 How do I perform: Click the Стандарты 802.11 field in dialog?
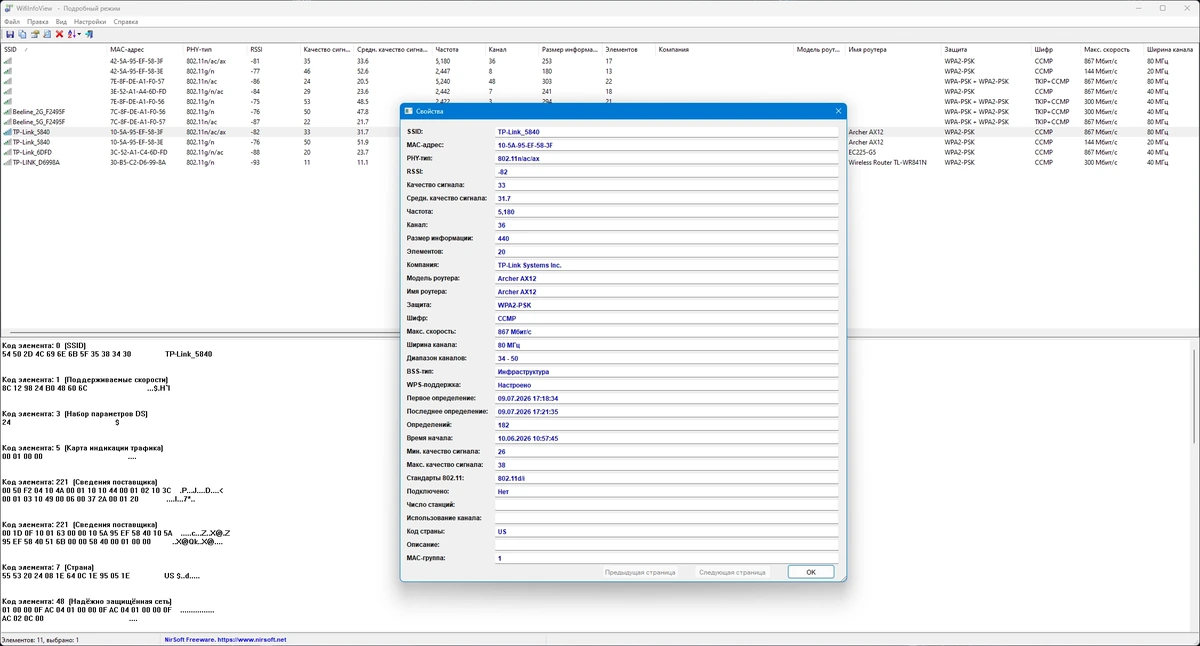point(666,478)
